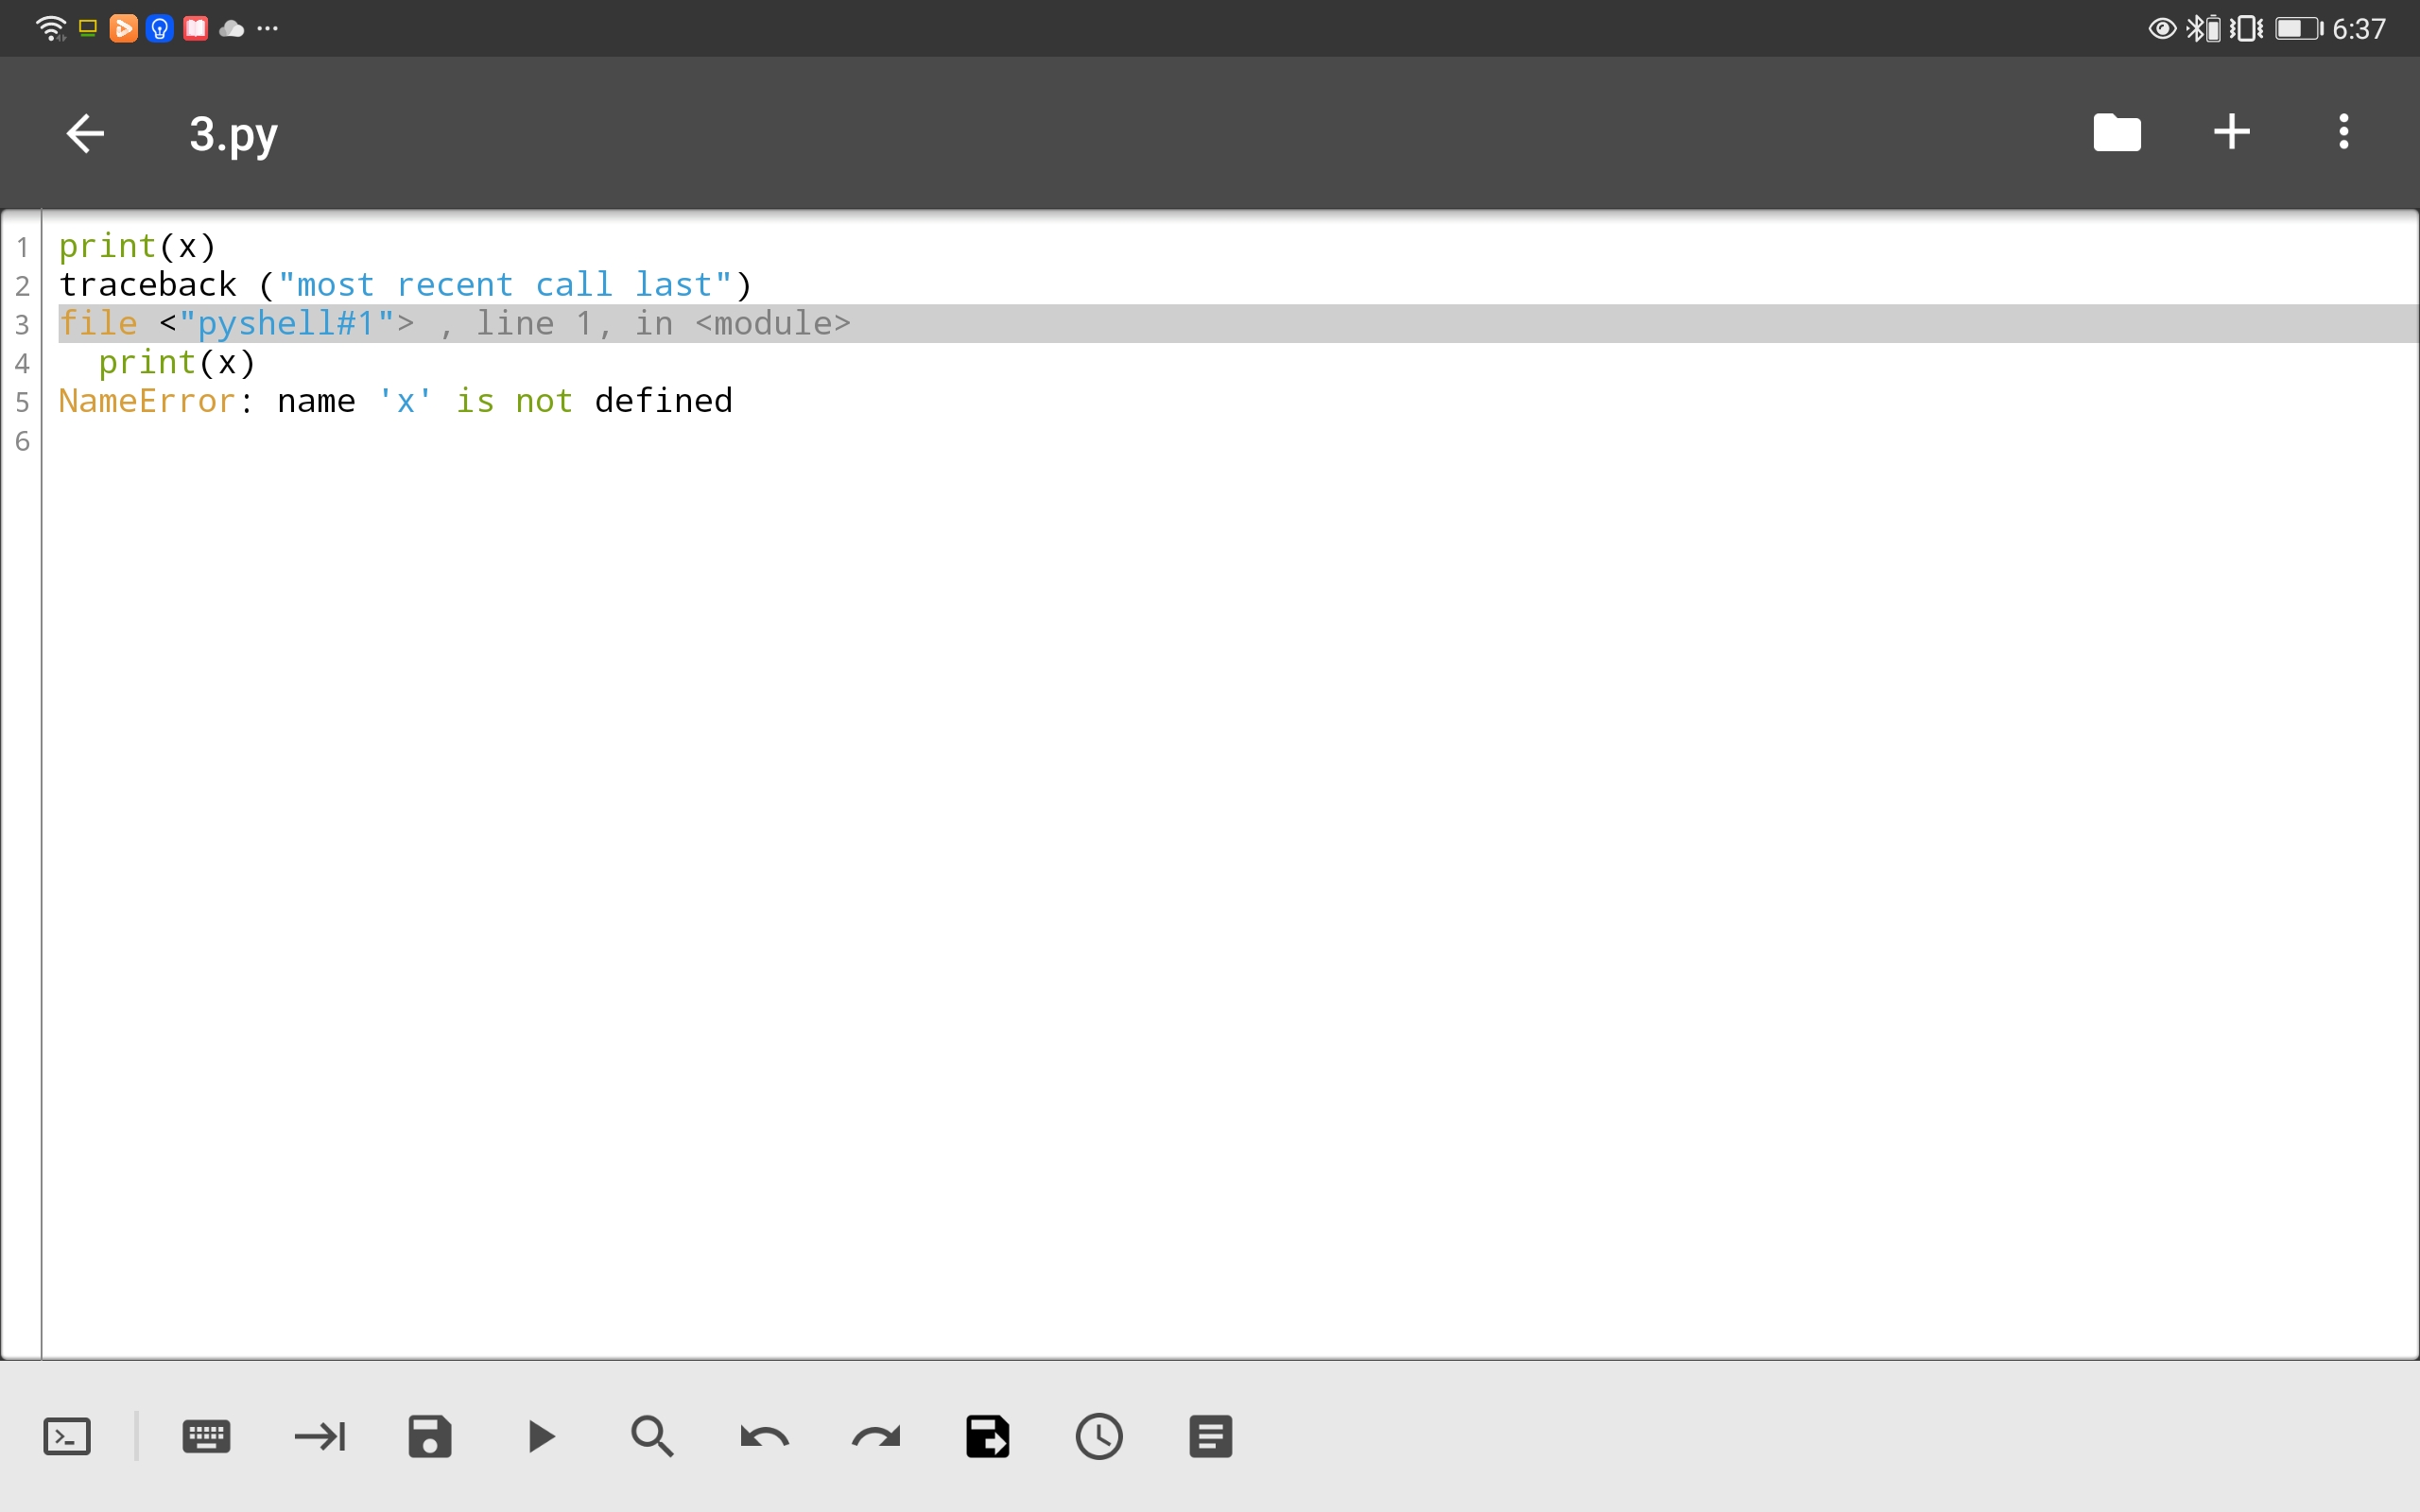Screen dimensions: 2420x1512
Task: Undo the last edit
Action: tap(764, 1437)
